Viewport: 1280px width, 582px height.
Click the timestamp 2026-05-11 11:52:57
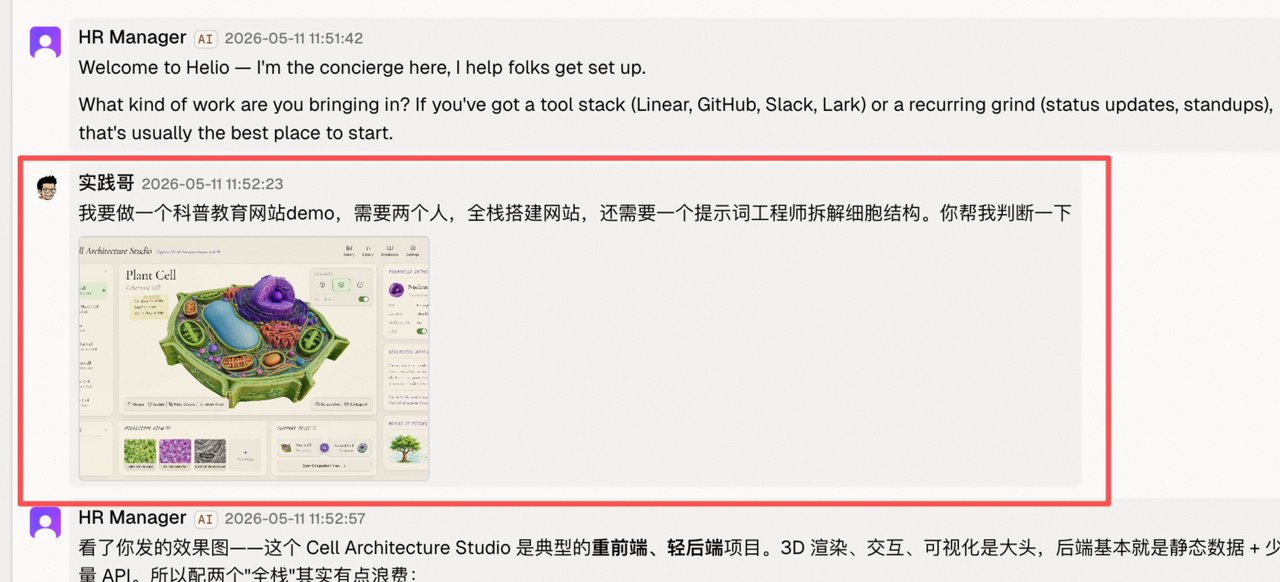point(295,519)
